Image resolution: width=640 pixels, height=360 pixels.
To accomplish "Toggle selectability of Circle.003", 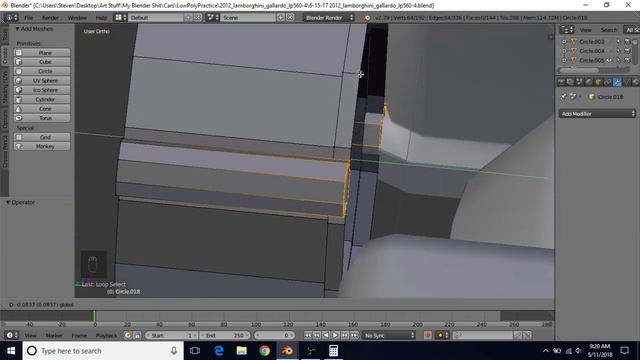I will pos(618,42).
